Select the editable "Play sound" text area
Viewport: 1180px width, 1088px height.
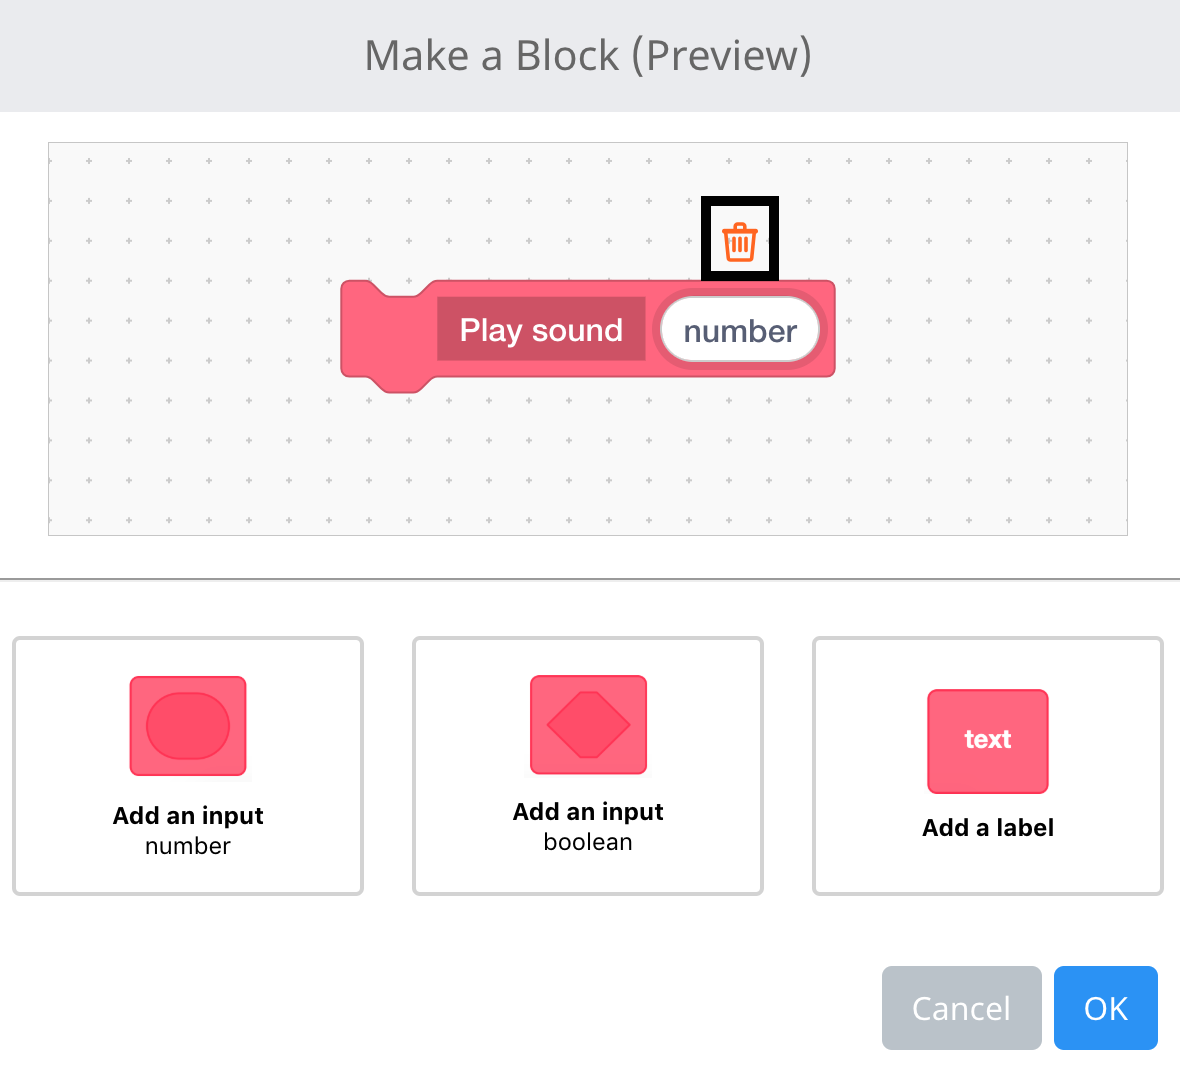click(x=540, y=330)
